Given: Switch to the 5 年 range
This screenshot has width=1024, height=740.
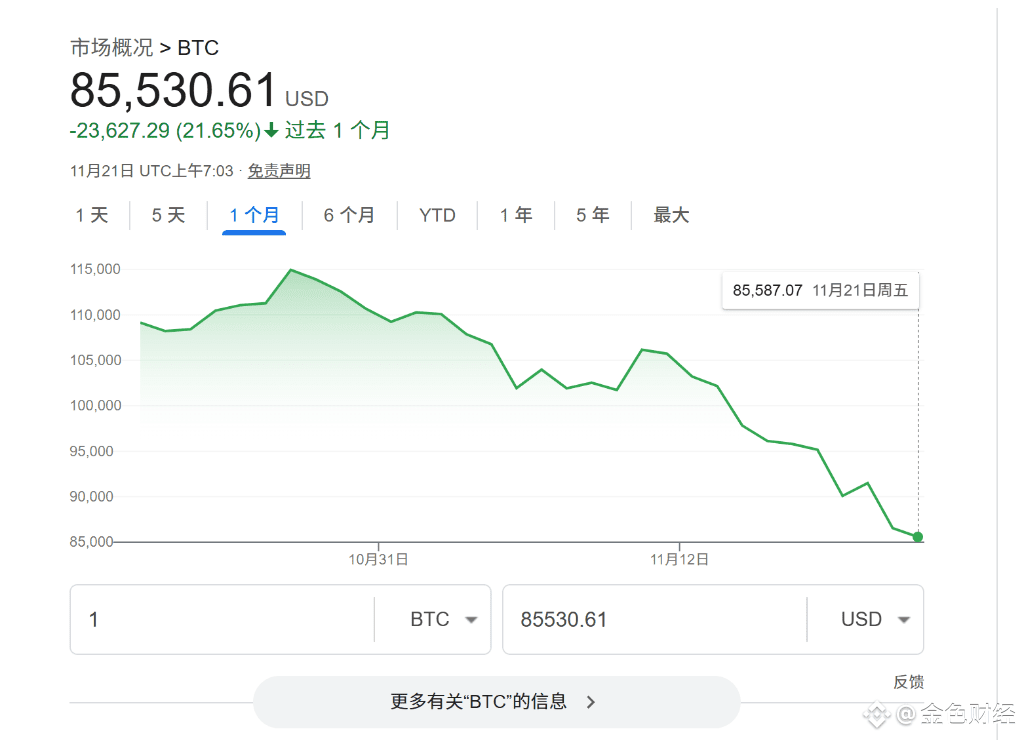Looking at the screenshot, I should pyautogui.click(x=593, y=215).
